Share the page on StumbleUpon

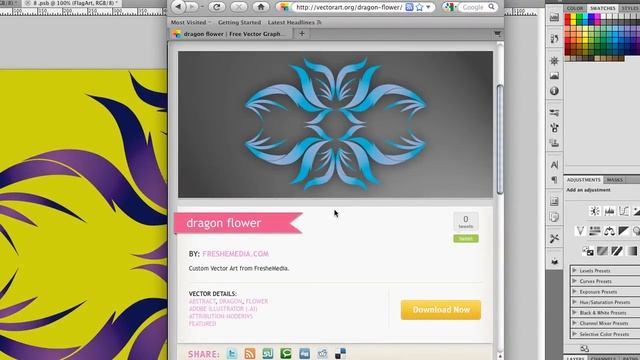(x=268, y=353)
